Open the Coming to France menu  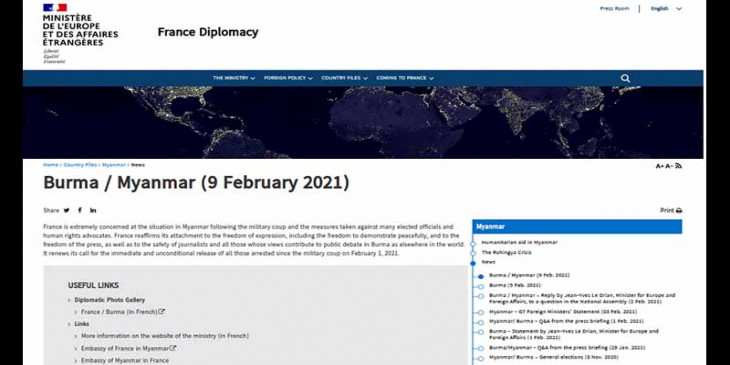pos(405,78)
